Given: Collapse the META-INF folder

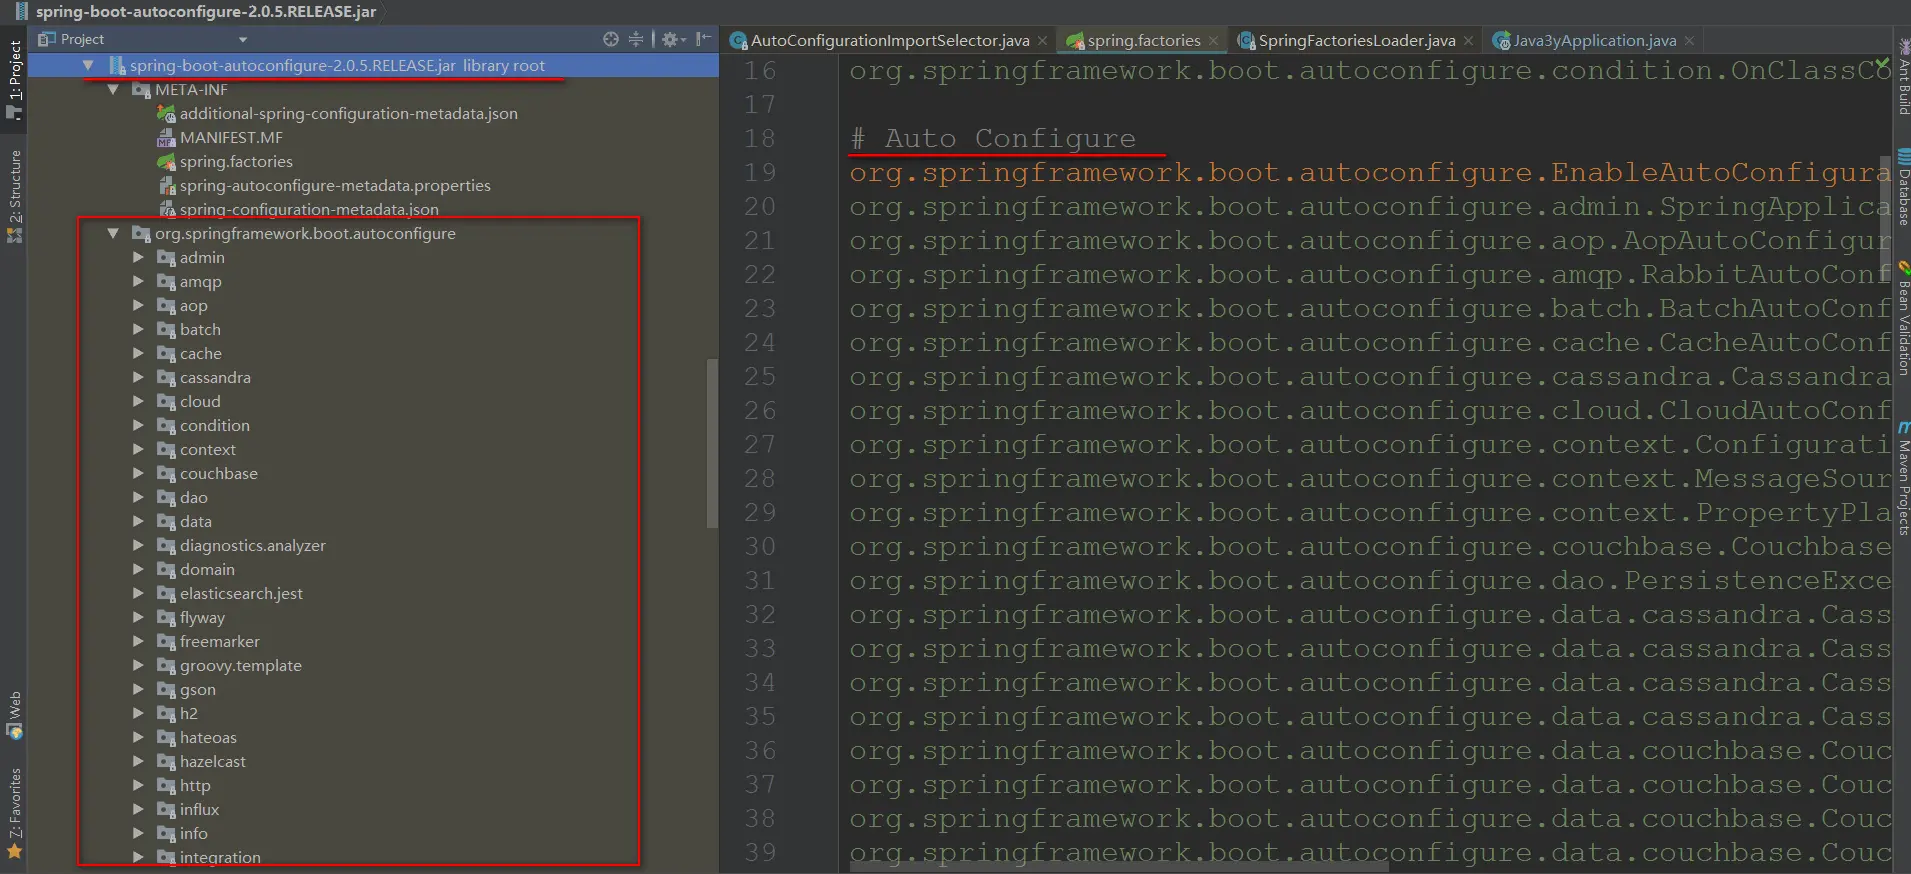Looking at the screenshot, I should pos(113,89).
